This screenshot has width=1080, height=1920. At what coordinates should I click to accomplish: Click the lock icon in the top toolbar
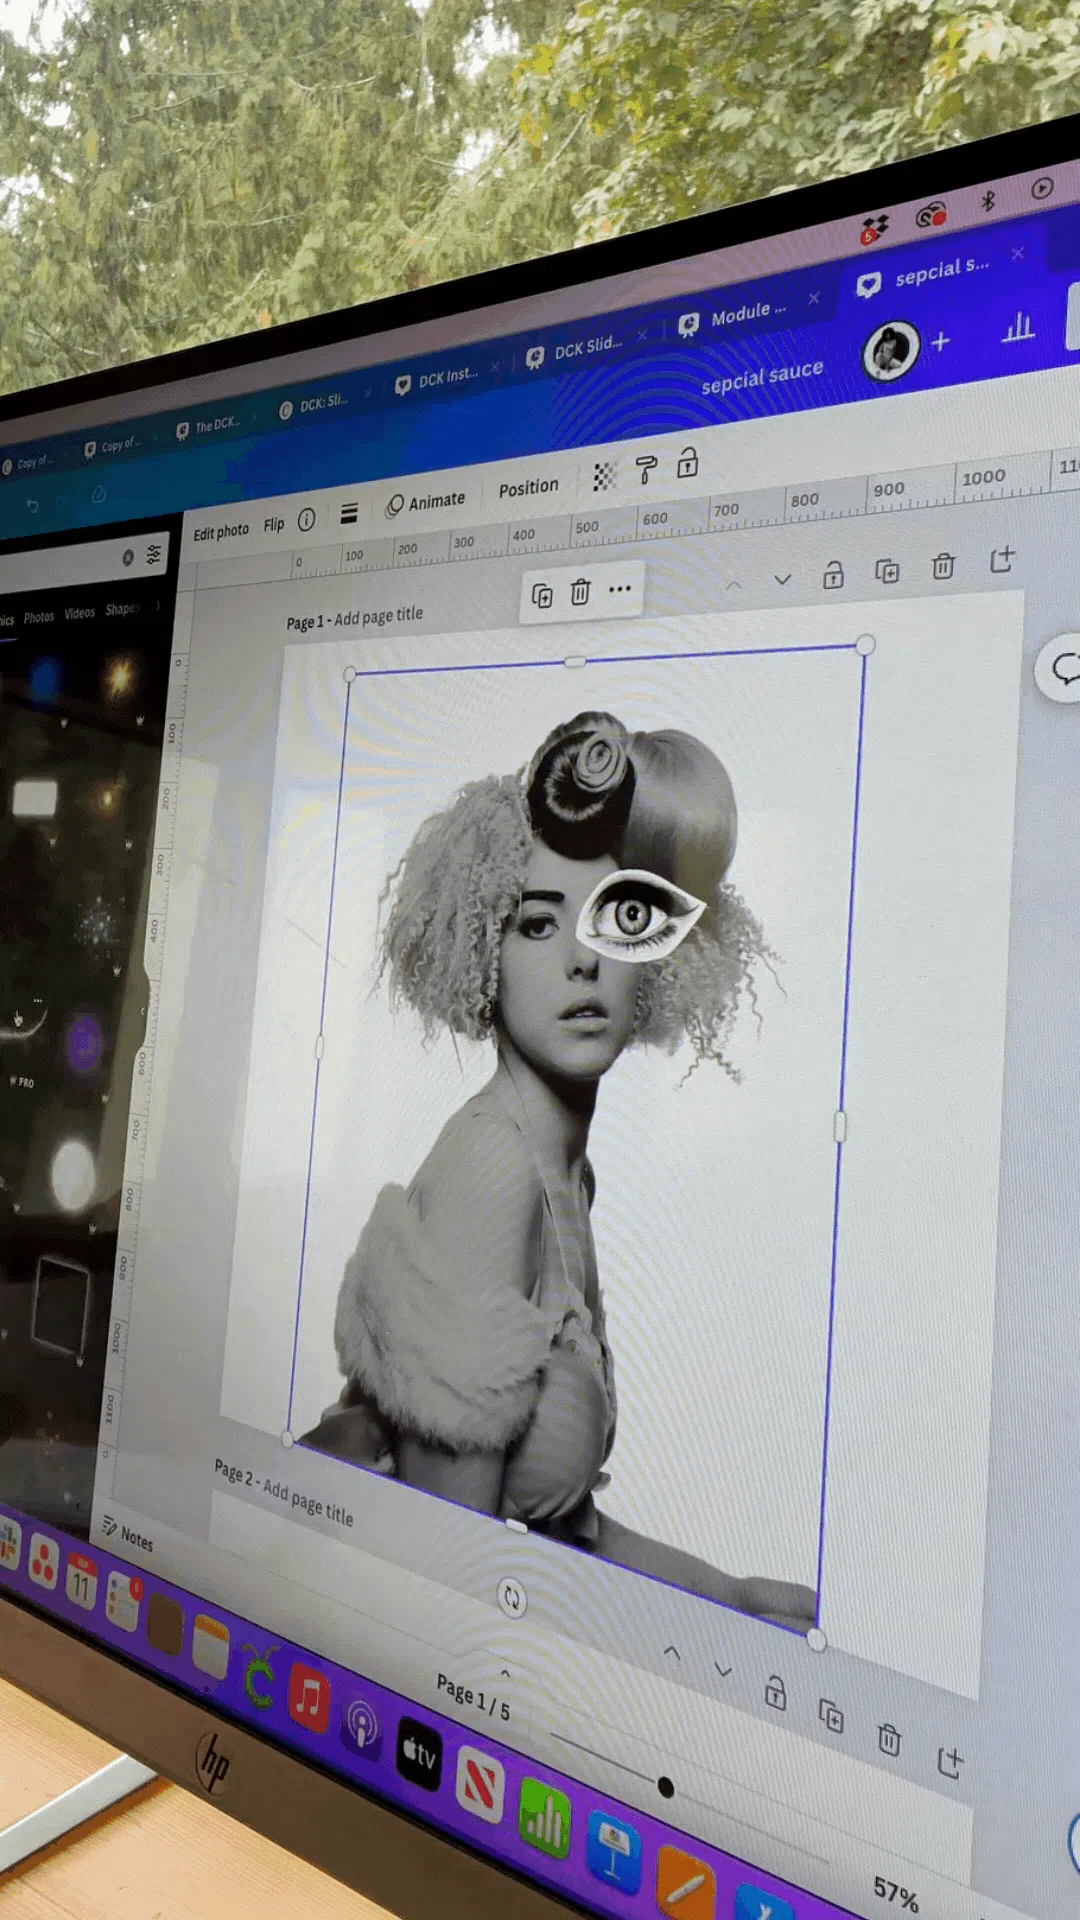click(x=687, y=462)
